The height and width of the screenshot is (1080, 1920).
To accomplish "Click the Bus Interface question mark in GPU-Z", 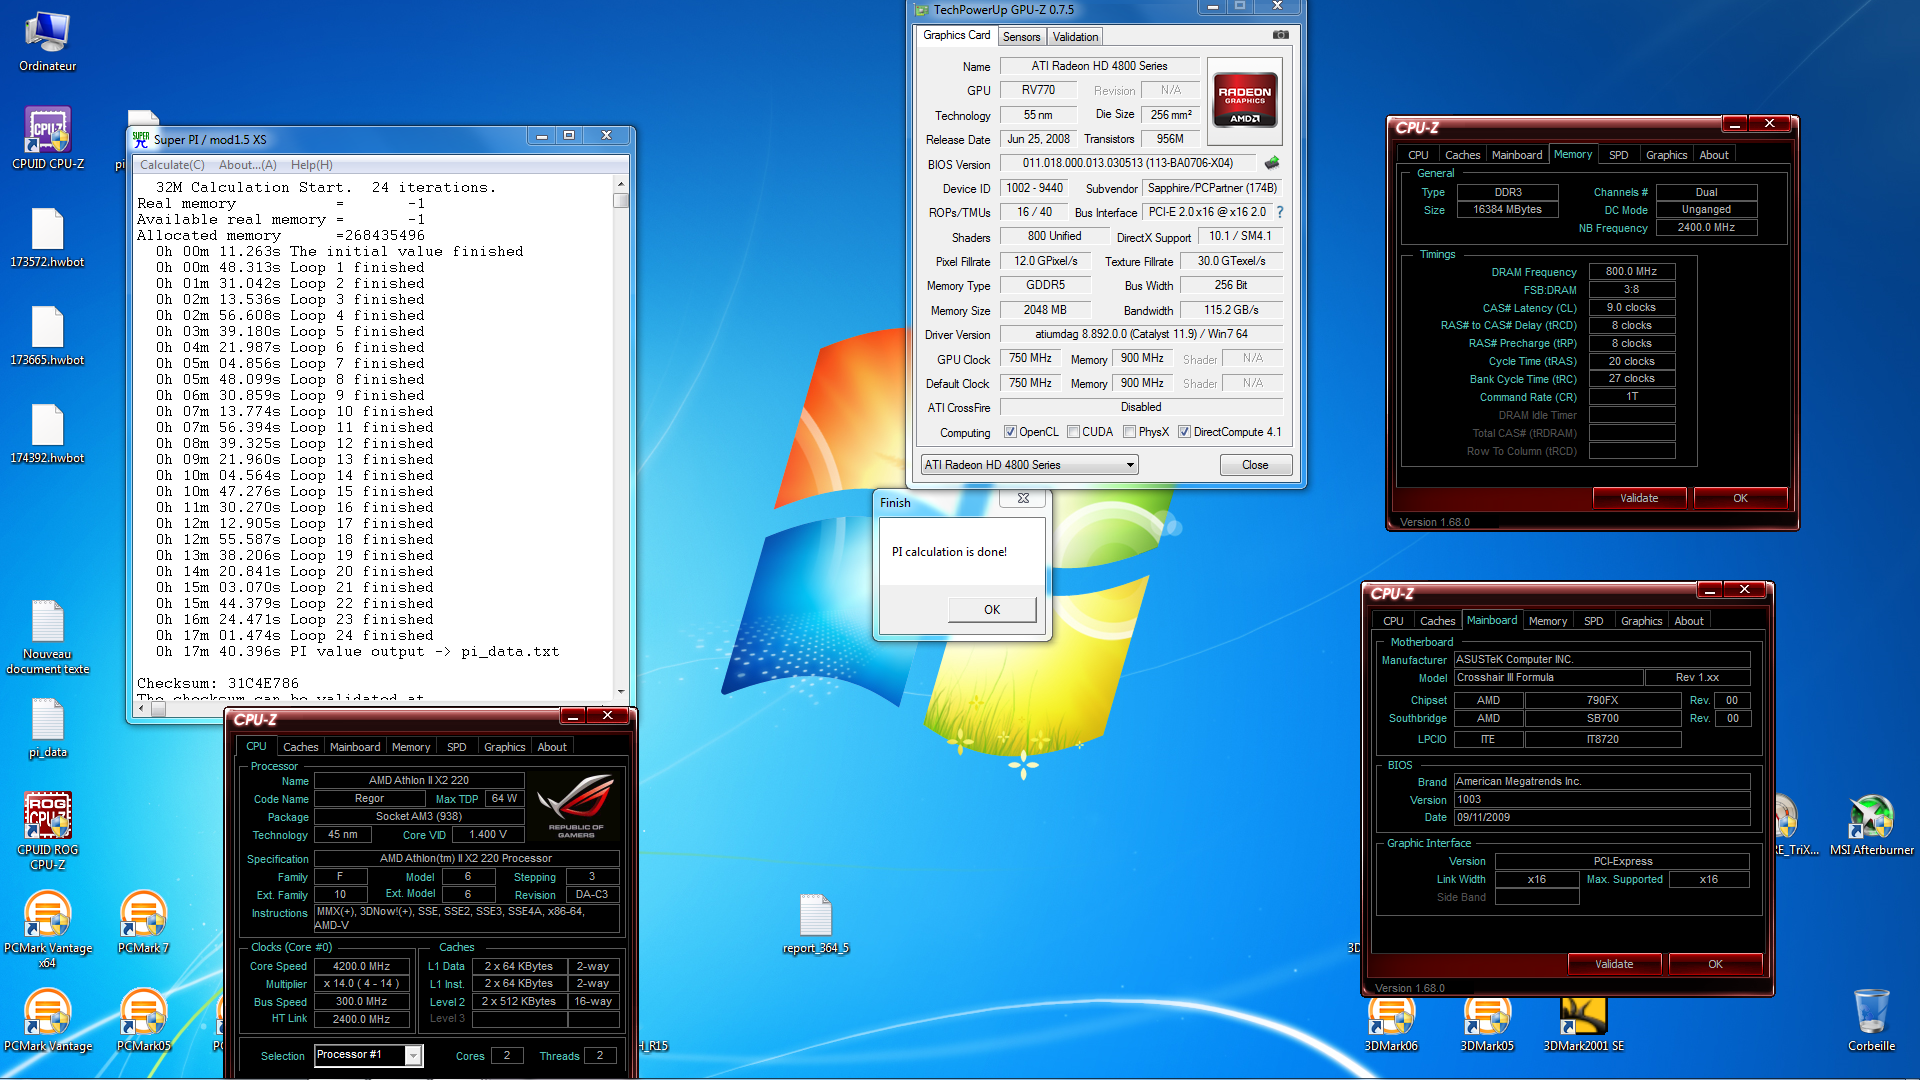I will (1280, 212).
